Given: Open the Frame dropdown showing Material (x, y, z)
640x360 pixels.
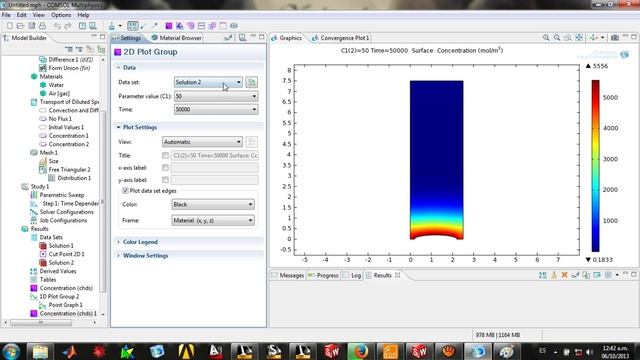Looking at the screenshot, I should (x=213, y=220).
